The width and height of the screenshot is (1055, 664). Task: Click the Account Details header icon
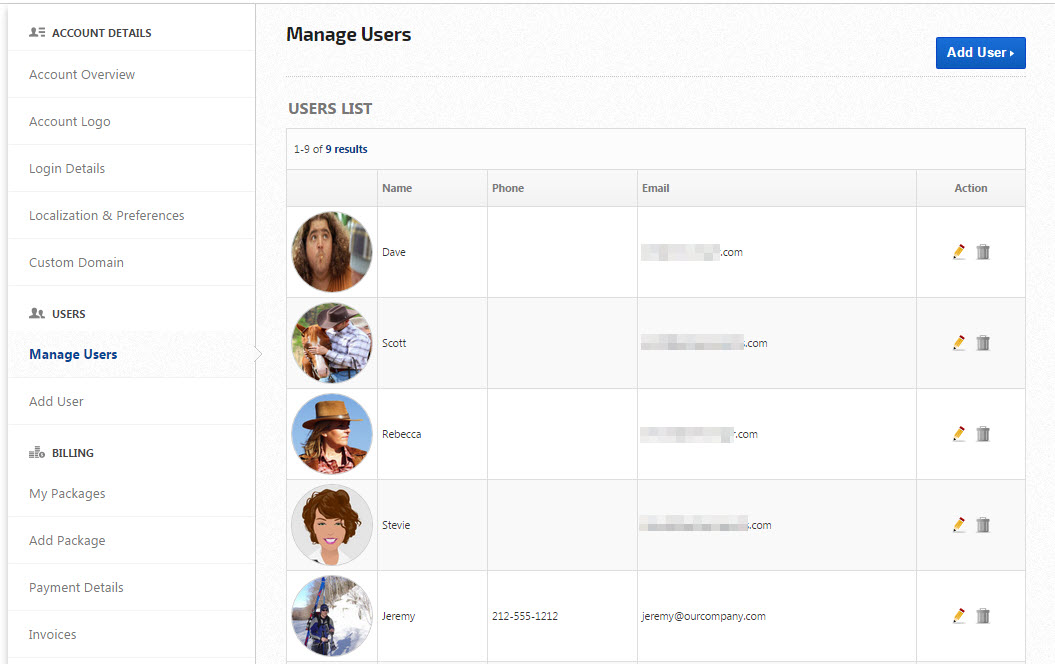coord(37,32)
